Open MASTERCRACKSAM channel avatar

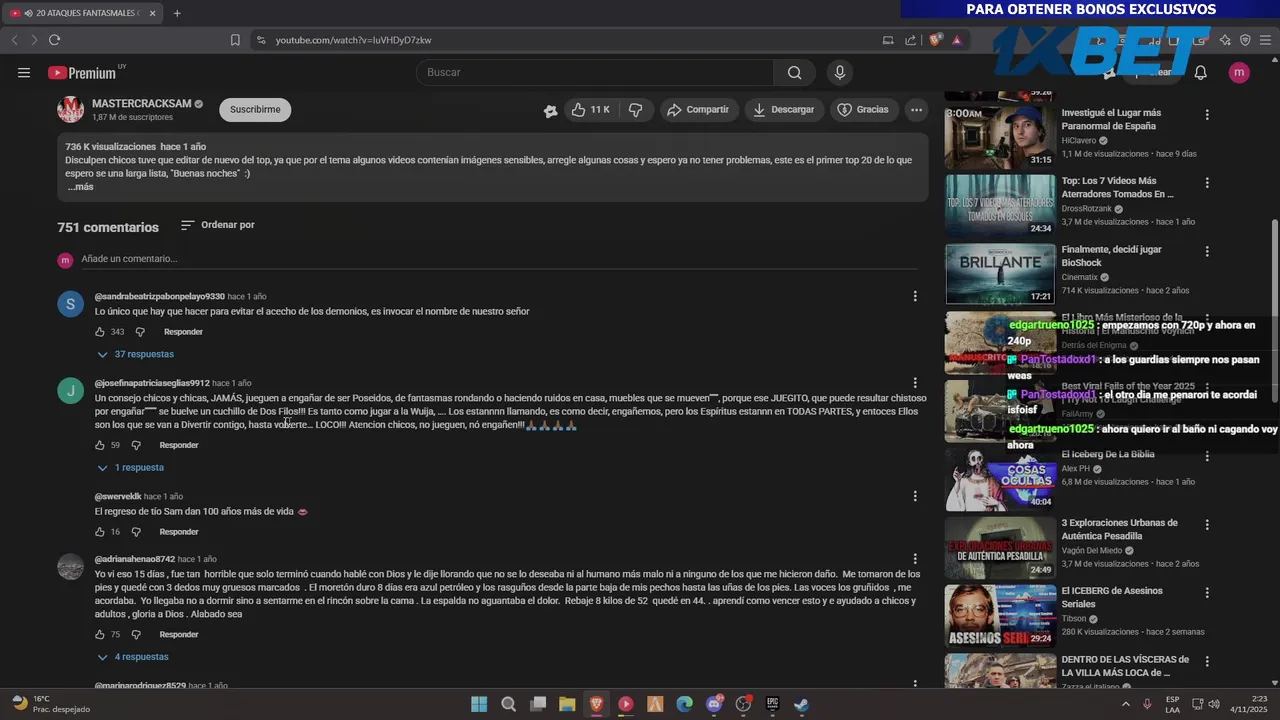tap(70, 110)
